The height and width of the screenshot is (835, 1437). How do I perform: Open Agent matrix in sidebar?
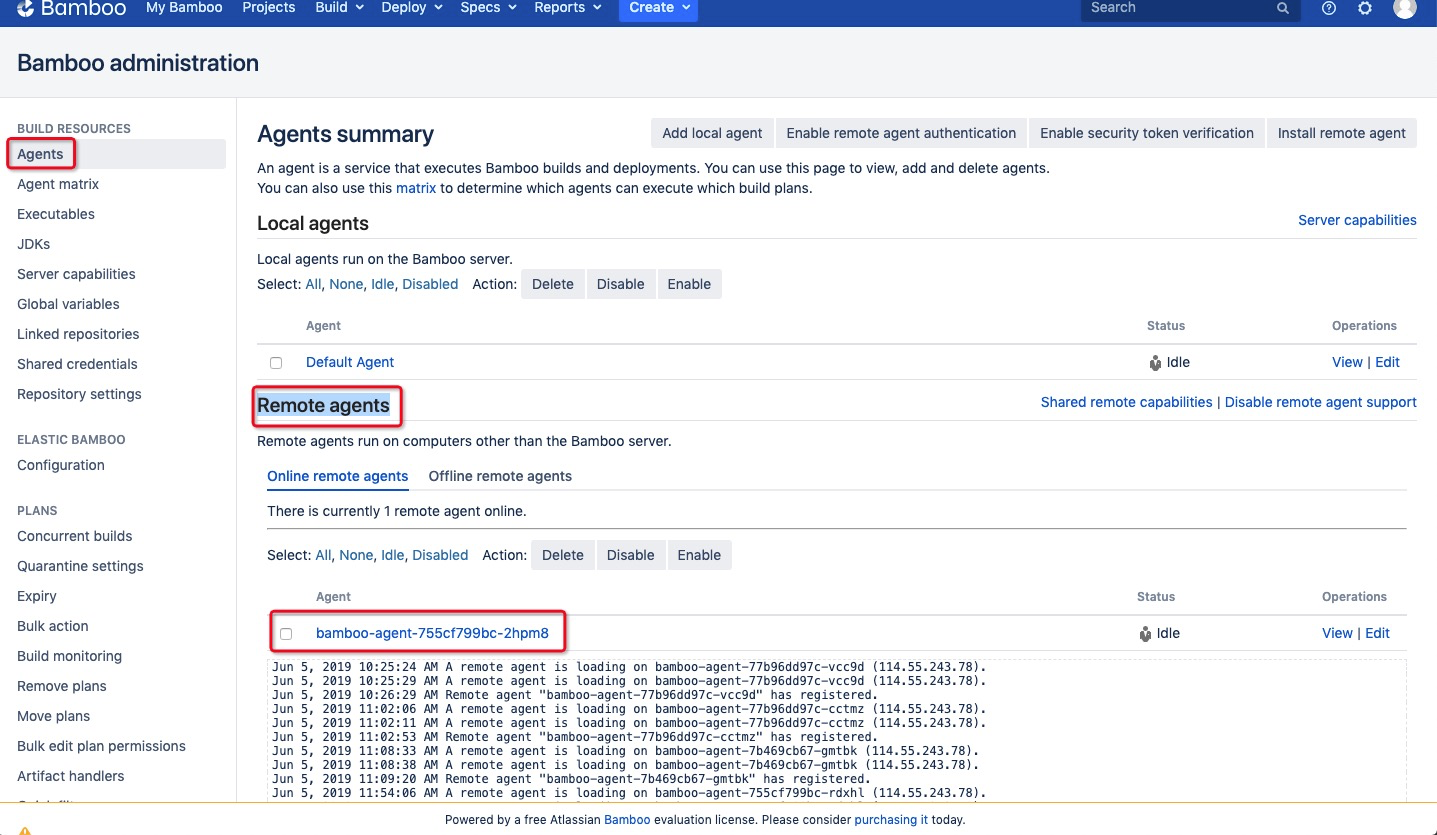tap(58, 184)
